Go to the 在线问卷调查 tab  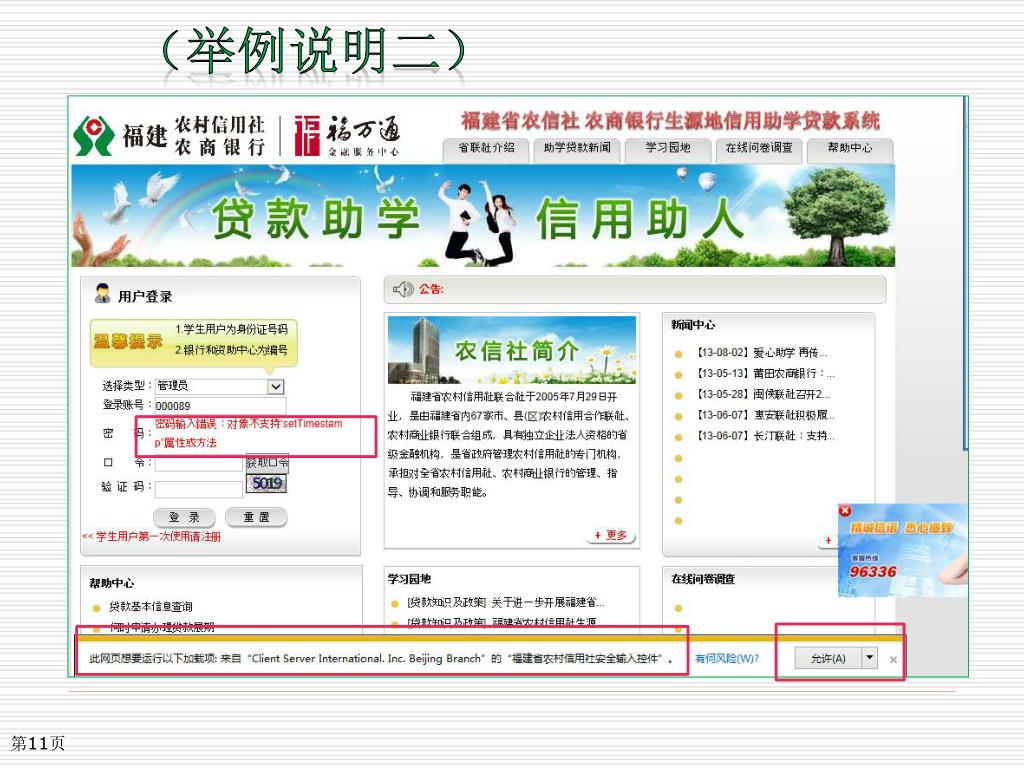pyautogui.click(x=759, y=148)
